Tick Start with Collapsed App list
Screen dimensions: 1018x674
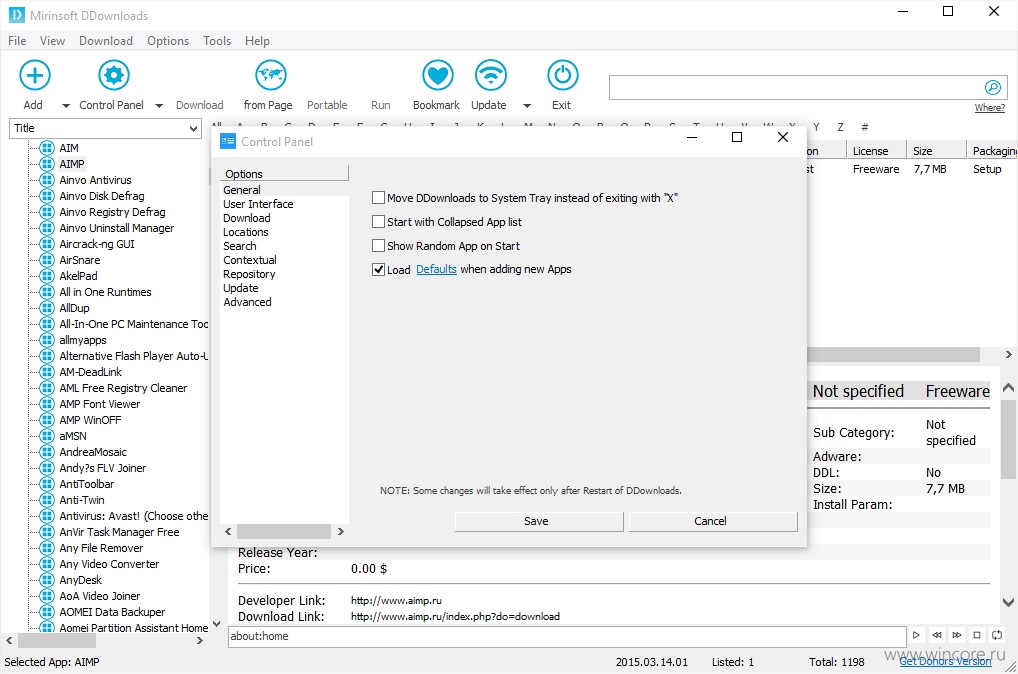(379, 221)
